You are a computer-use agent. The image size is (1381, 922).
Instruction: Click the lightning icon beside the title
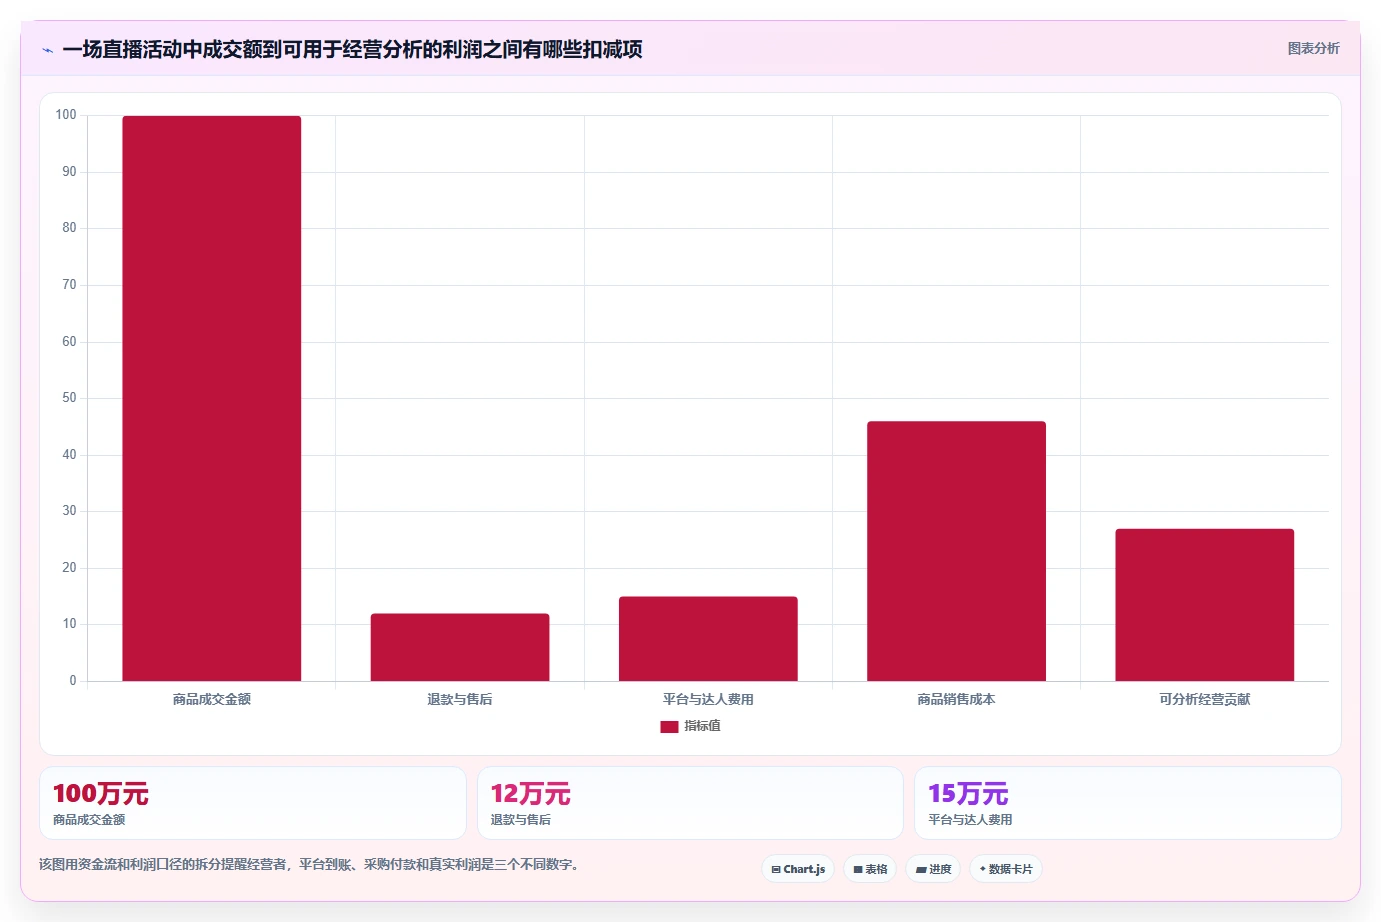(x=47, y=50)
